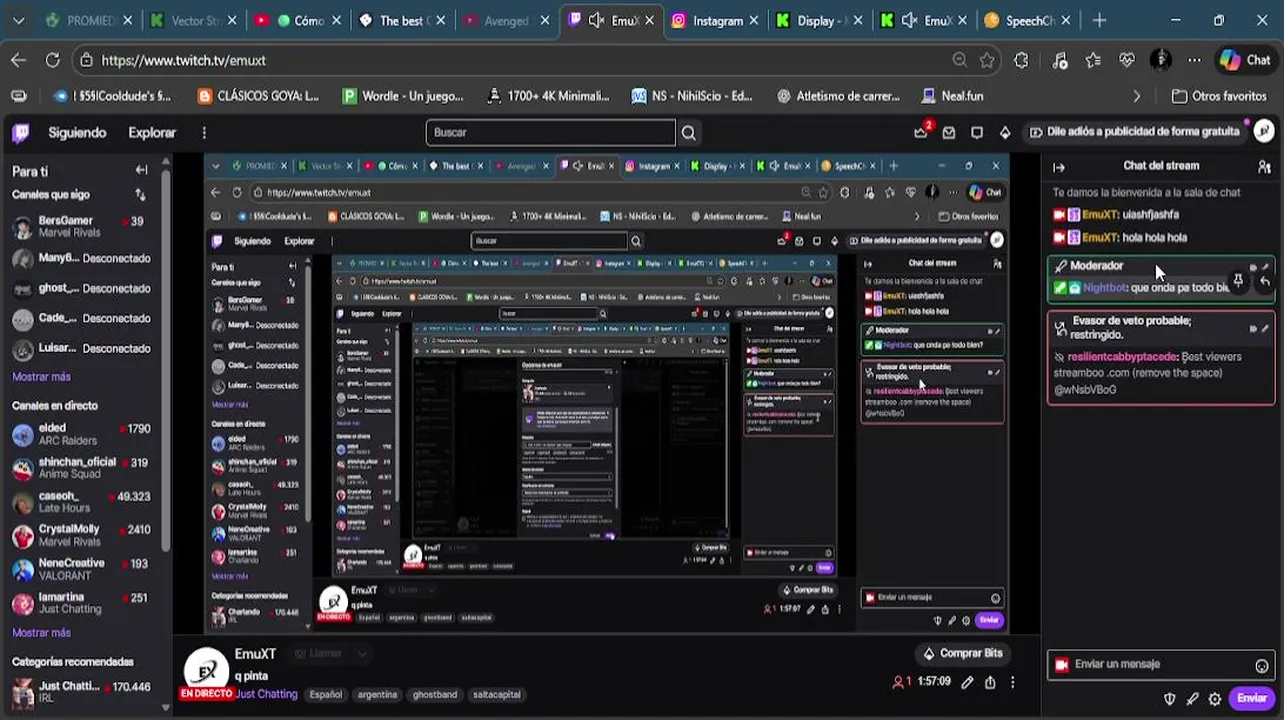Viewport: 1284px width, 720px height.
Task: Send message with Enviar button
Action: (x=1252, y=699)
